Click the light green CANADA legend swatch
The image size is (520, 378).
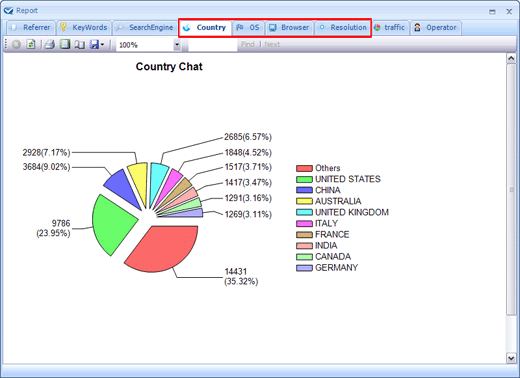pos(304,257)
